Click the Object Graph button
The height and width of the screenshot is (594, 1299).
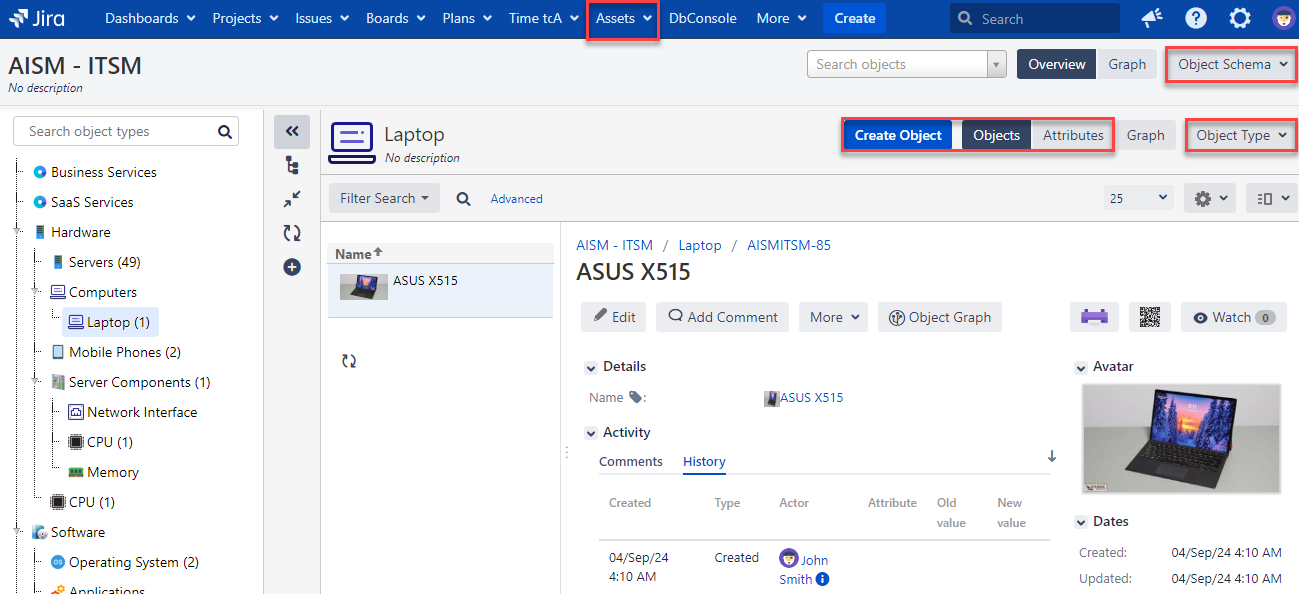pyautogui.click(x=940, y=317)
